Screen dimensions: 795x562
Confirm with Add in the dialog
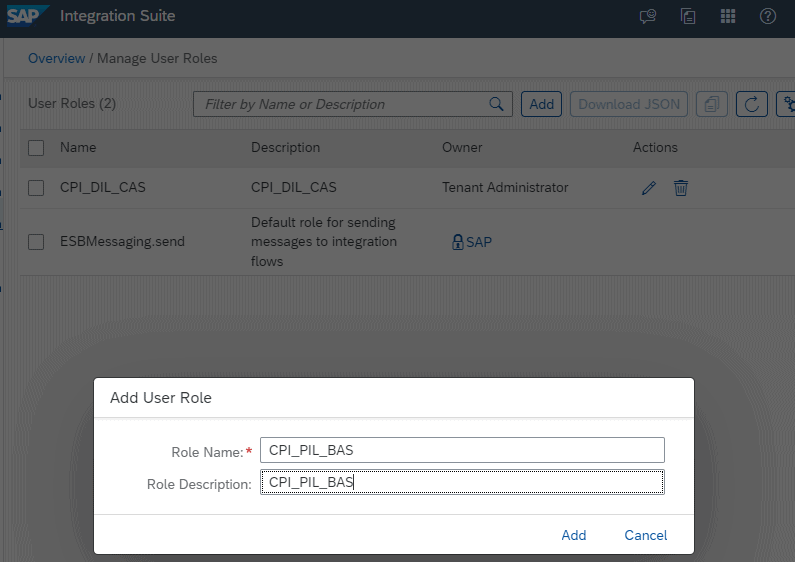[573, 535]
